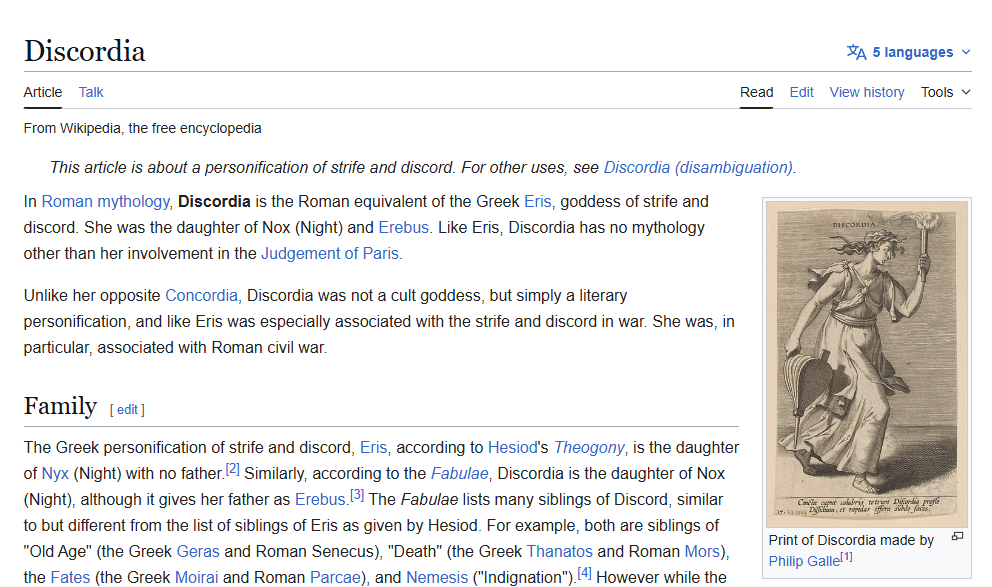Open the 5 languages dropdown

point(919,52)
